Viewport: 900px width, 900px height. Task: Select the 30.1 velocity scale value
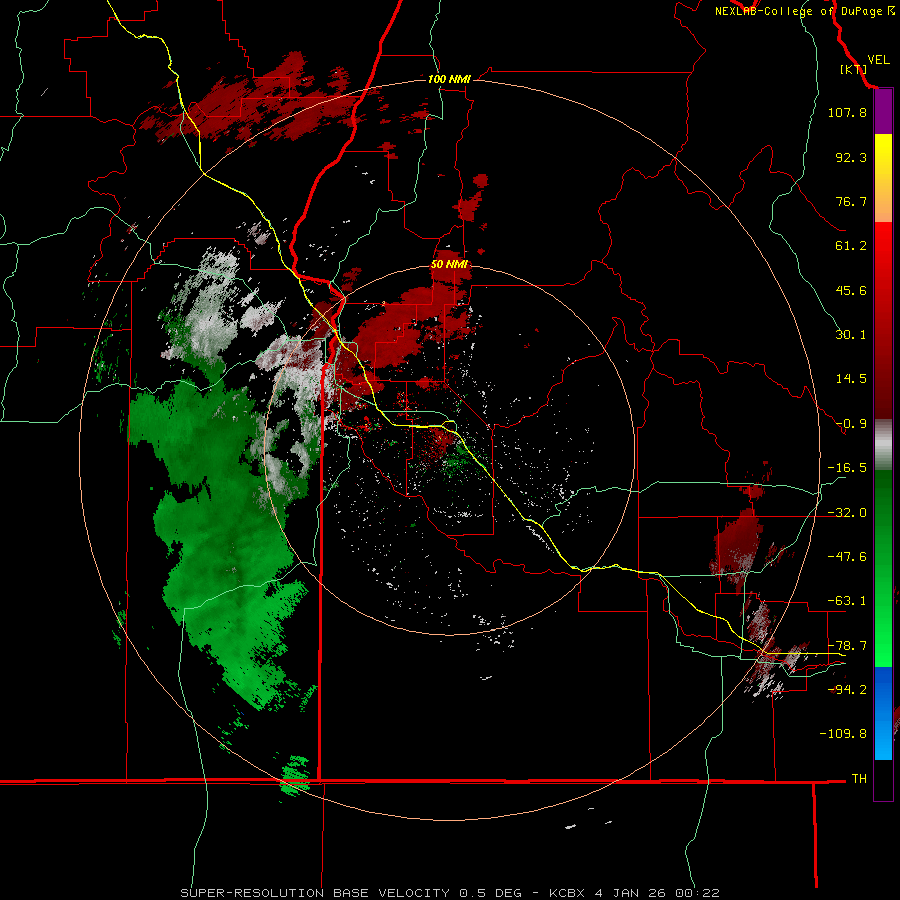[x=851, y=335]
